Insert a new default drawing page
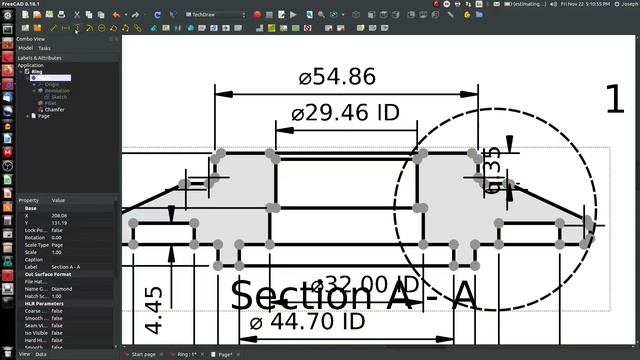Image resolution: width=640 pixels, height=360 pixels. pos(25,28)
